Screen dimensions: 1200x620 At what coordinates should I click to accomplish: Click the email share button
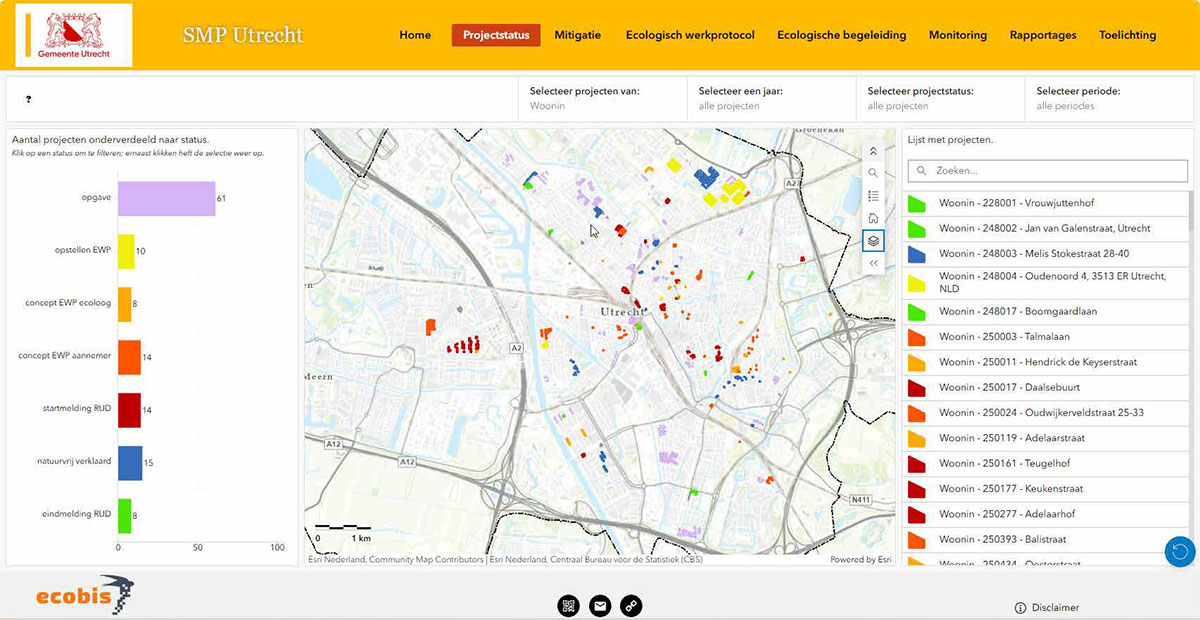coord(600,605)
